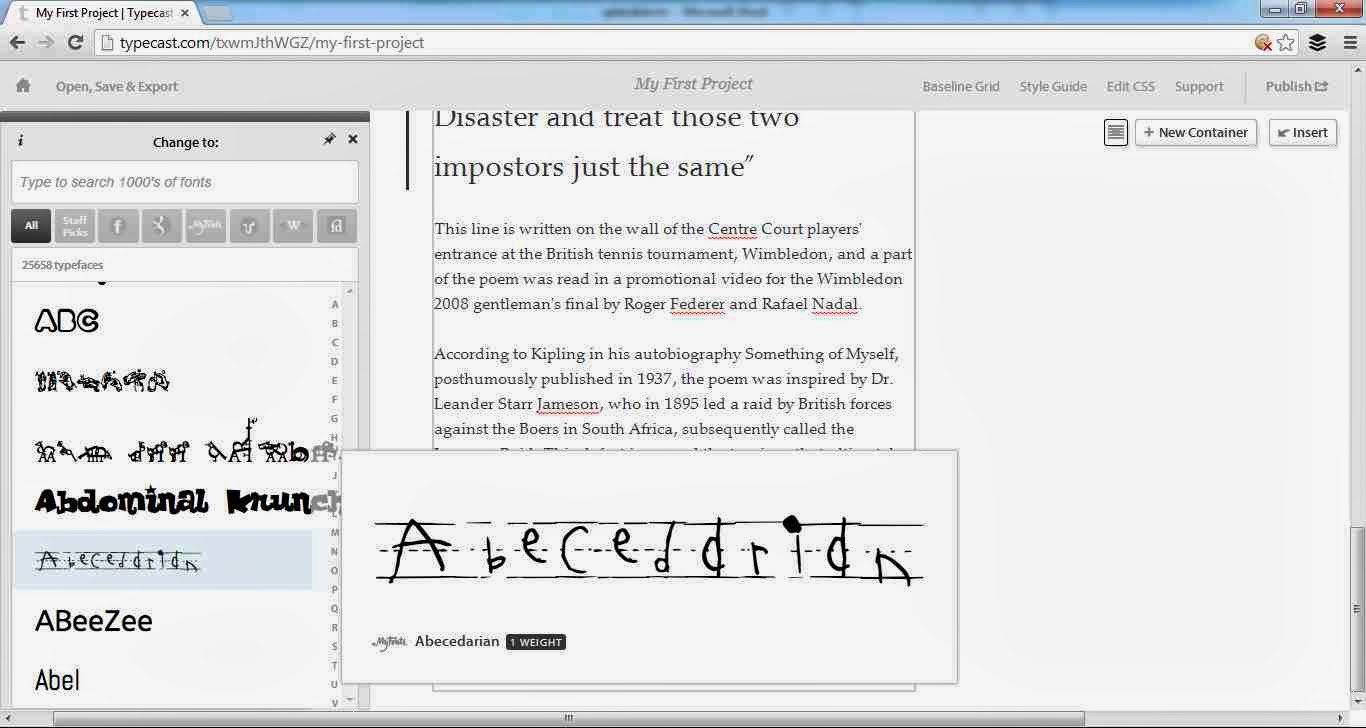1366x728 pixels.
Task: Close the My First Project tab
Action: coord(184,13)
